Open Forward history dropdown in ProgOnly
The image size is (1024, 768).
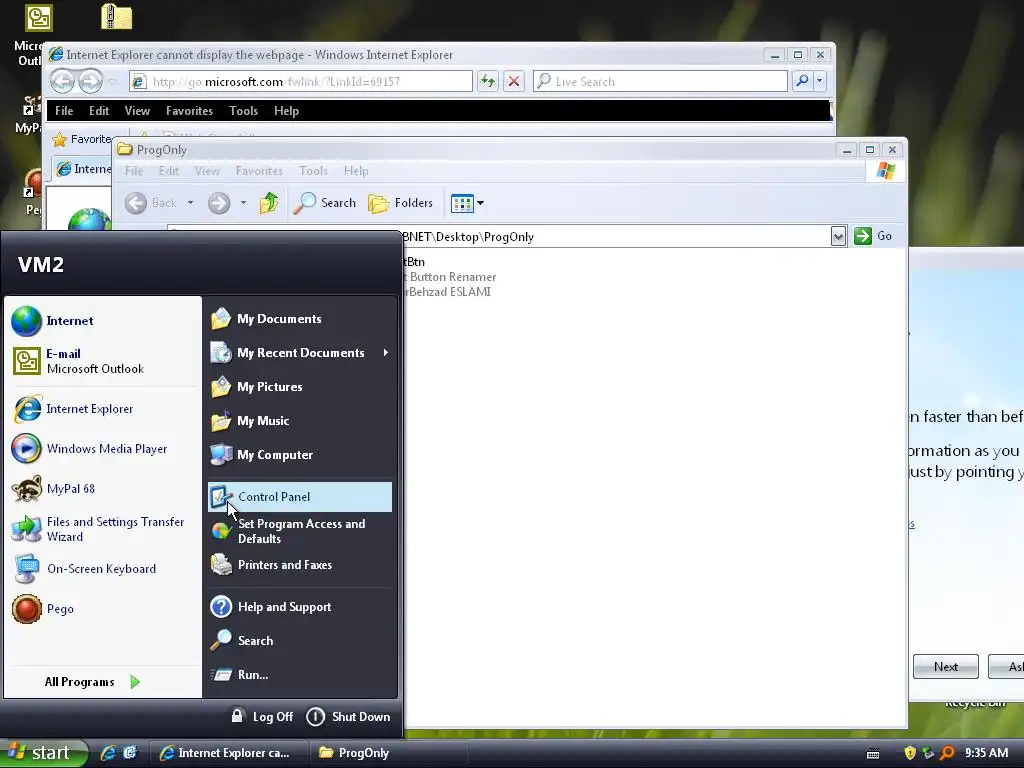click(243, 203)
